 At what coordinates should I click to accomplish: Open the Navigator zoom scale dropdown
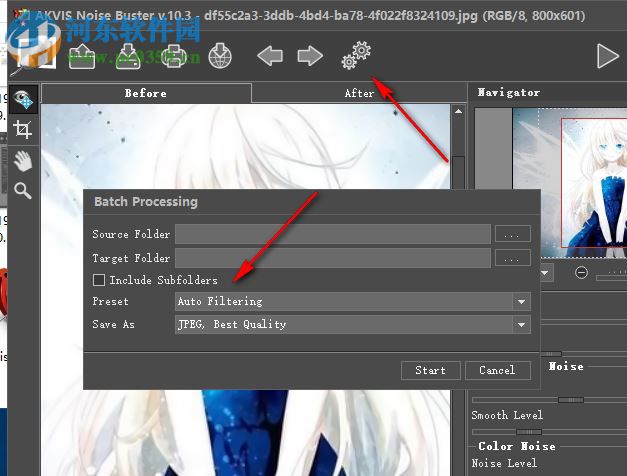pyautogui.click(x=545, y=273)
